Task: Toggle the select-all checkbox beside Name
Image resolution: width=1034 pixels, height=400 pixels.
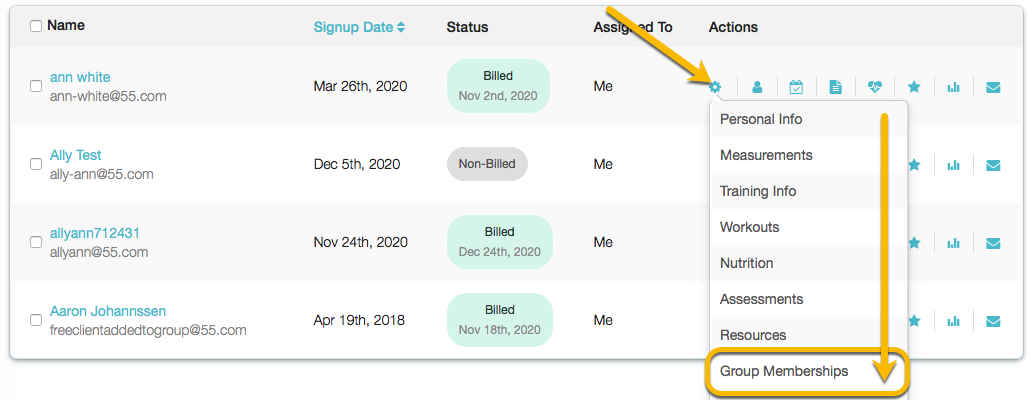Action: tap(36, 26)
